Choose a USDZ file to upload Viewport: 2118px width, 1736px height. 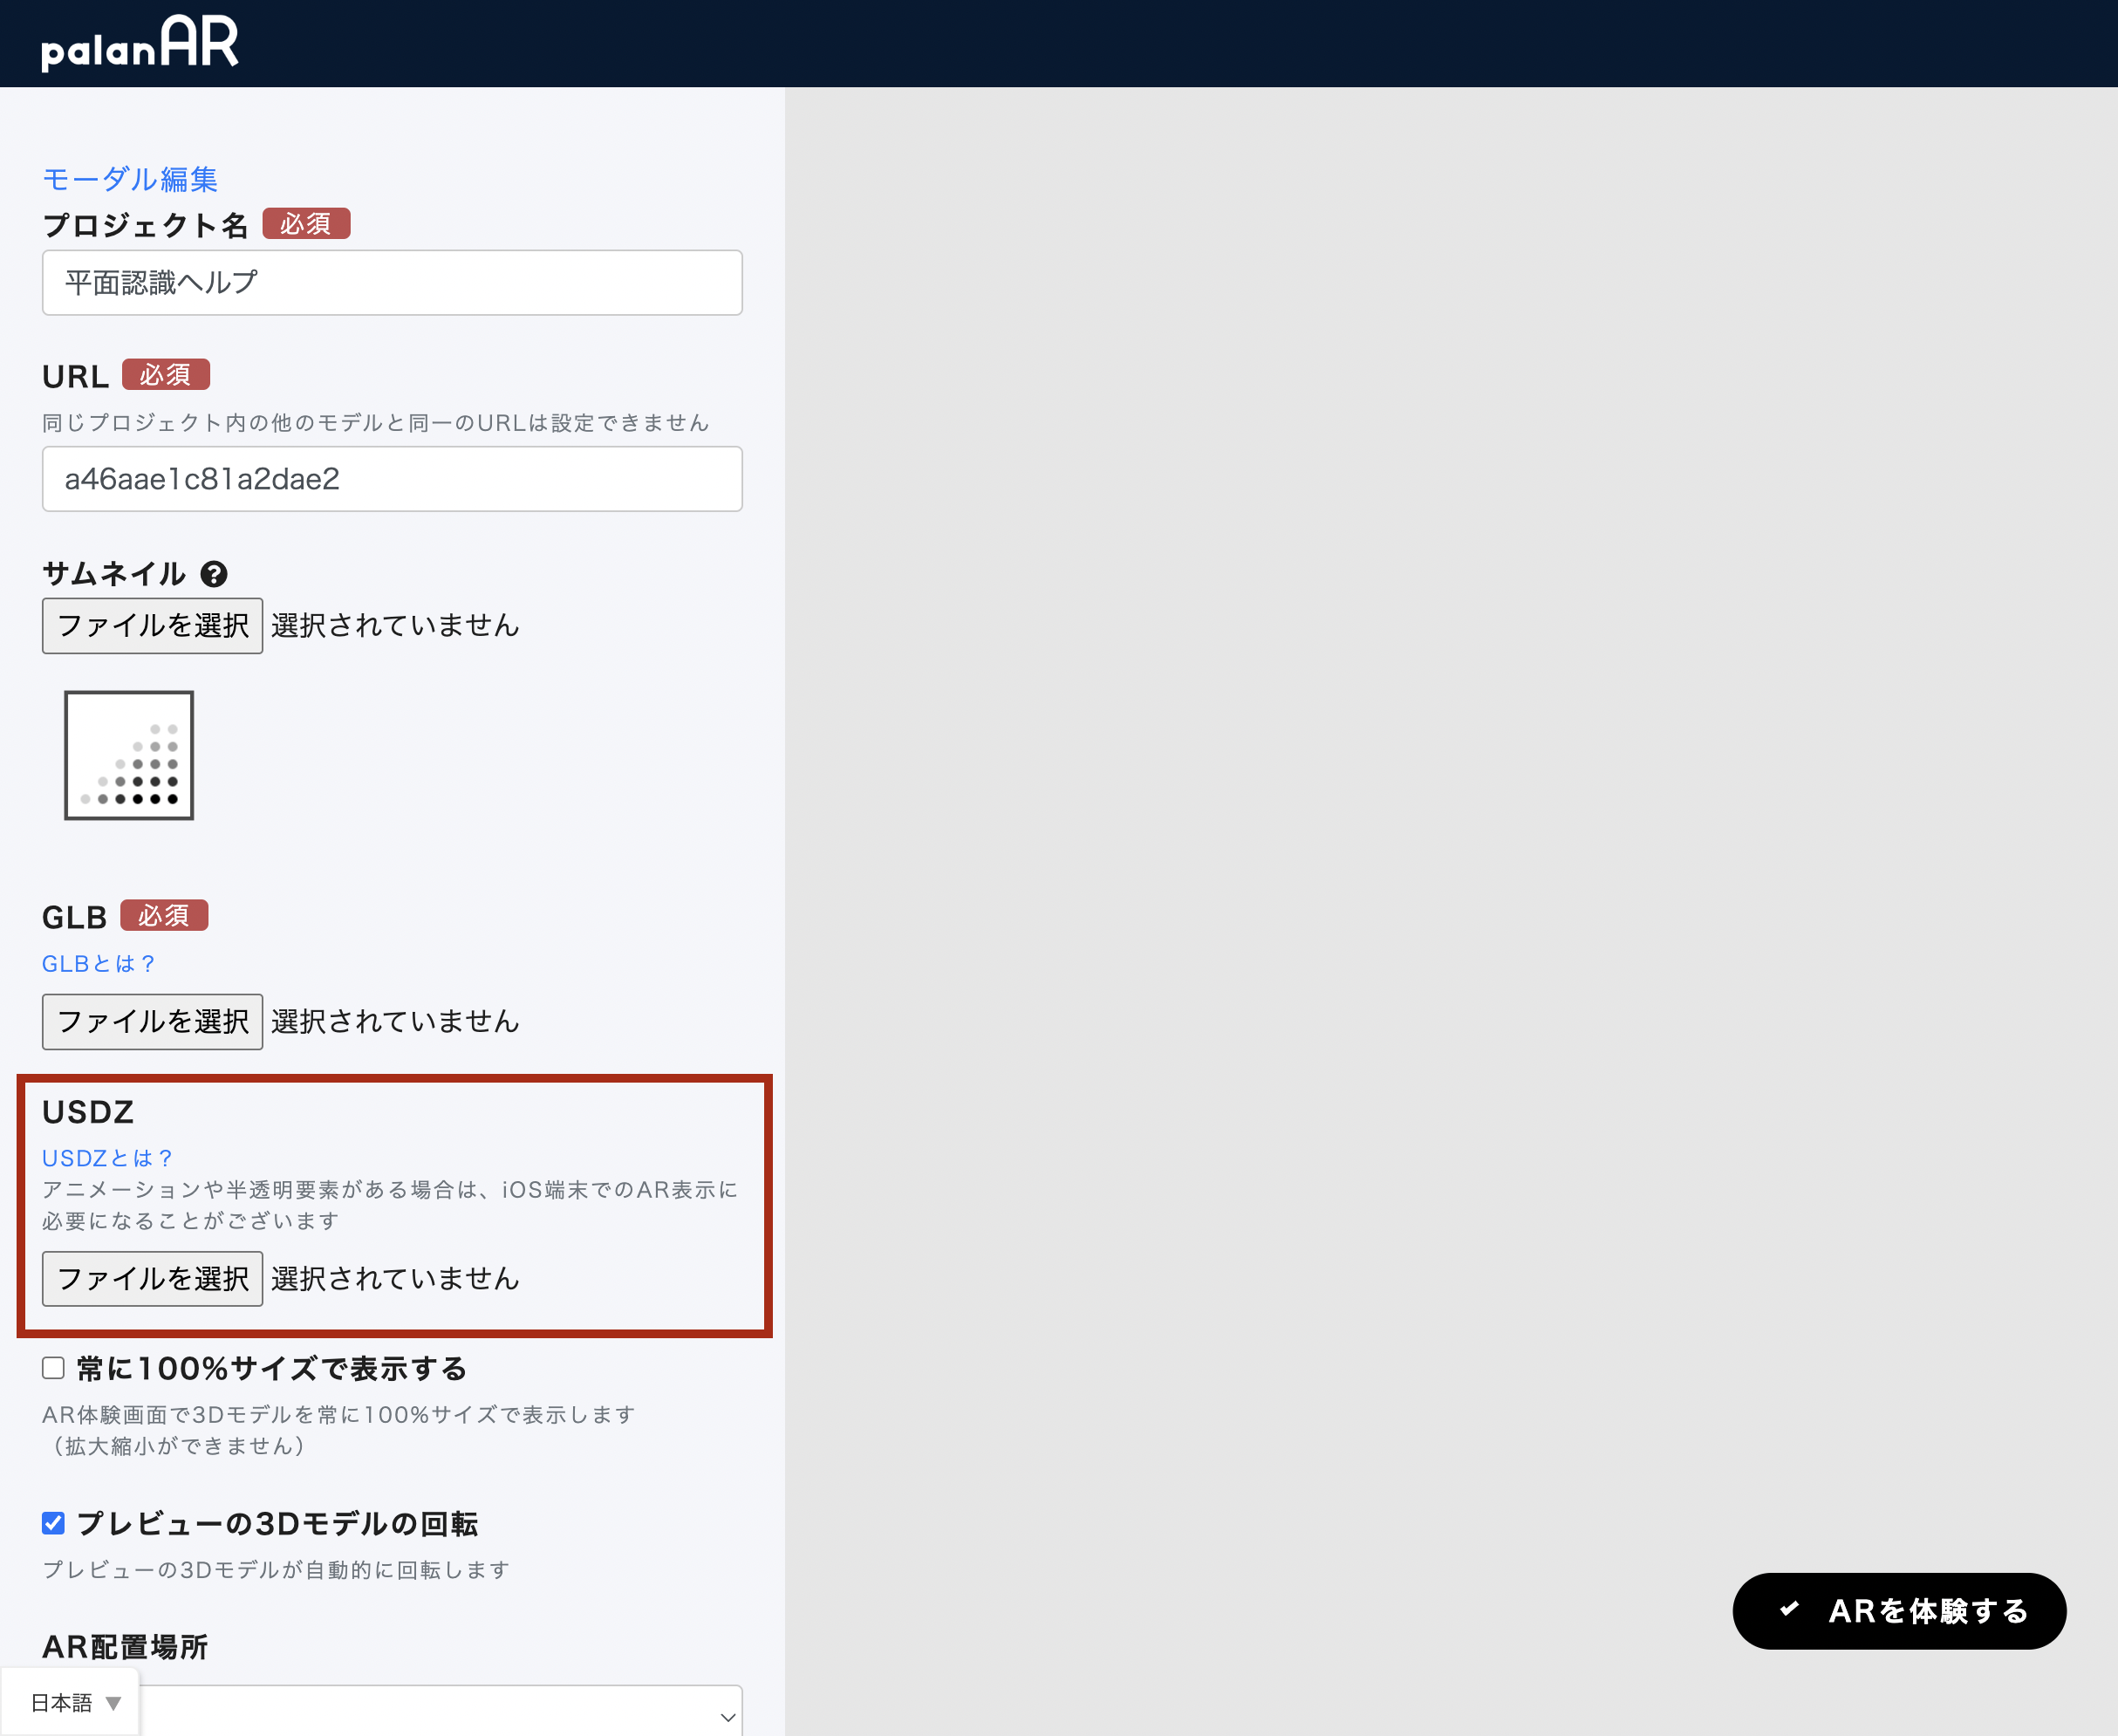click(x=153, y=1279)
